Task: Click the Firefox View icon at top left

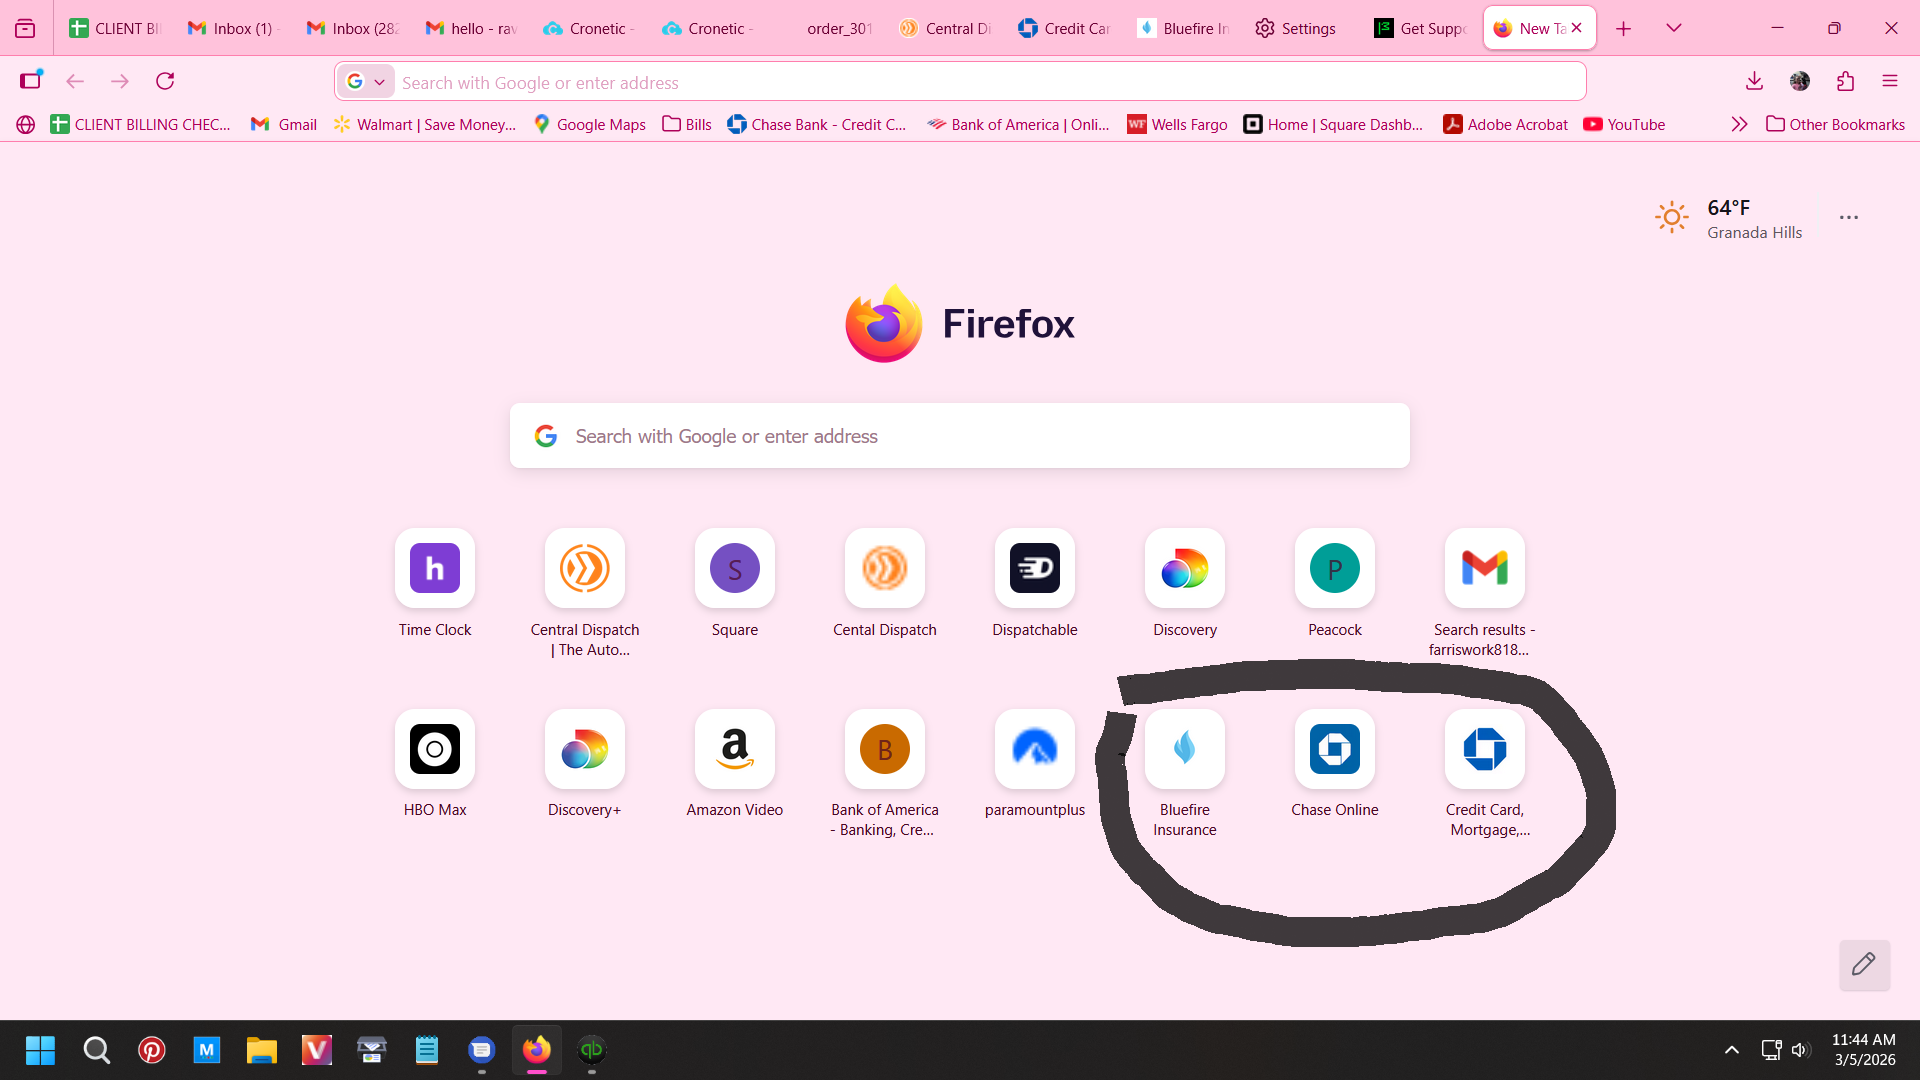Action: 25,28
